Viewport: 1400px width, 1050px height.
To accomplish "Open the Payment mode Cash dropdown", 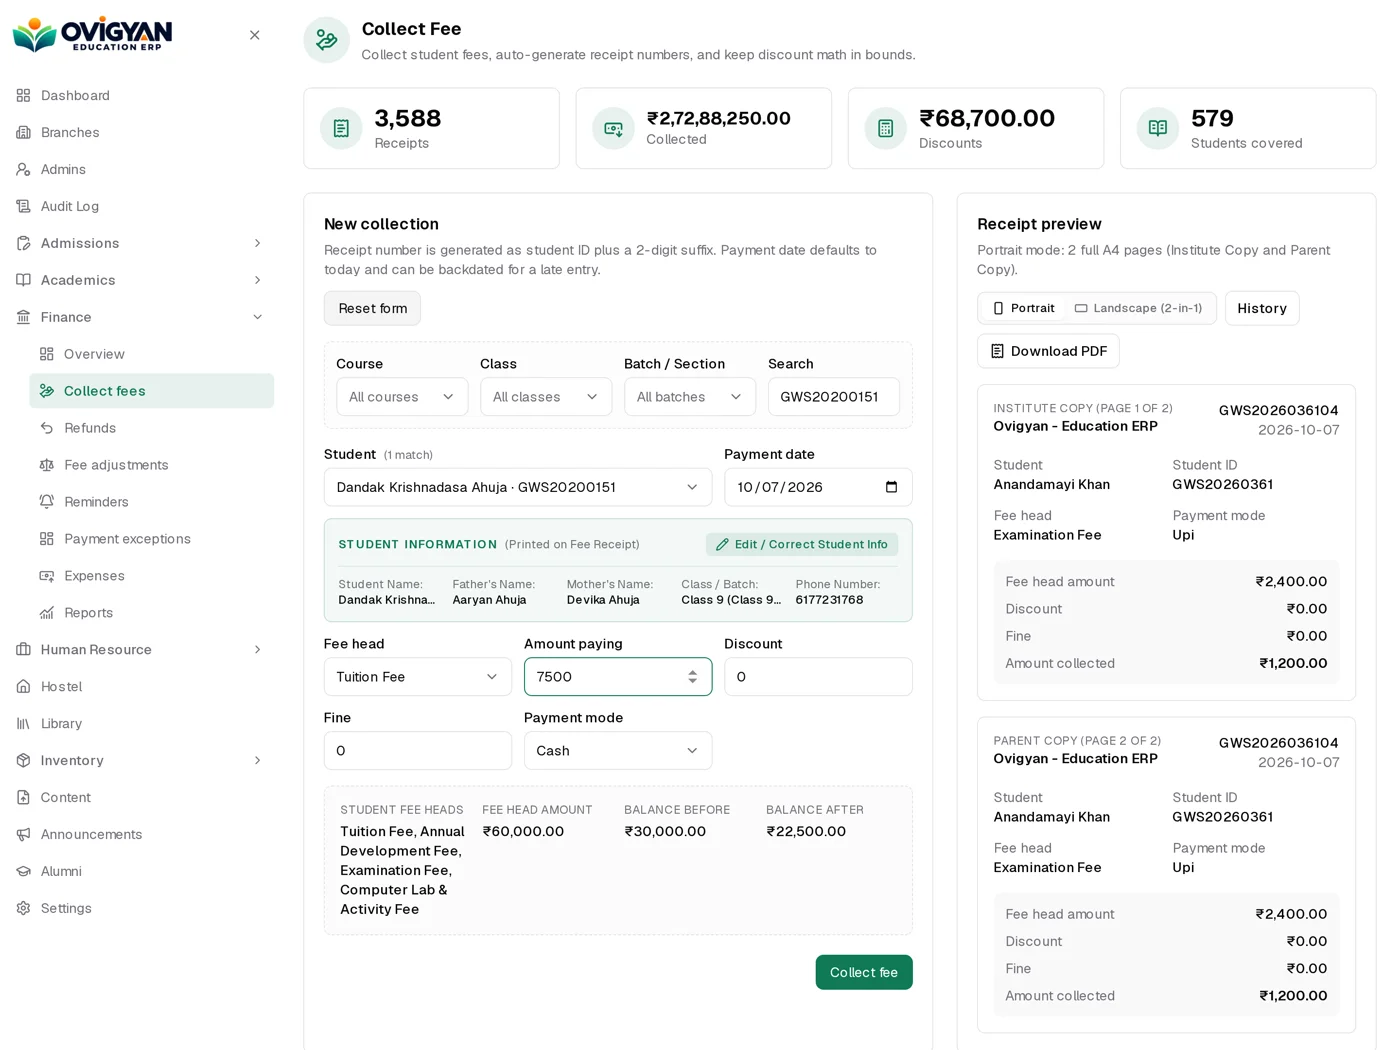I will 618,751.
